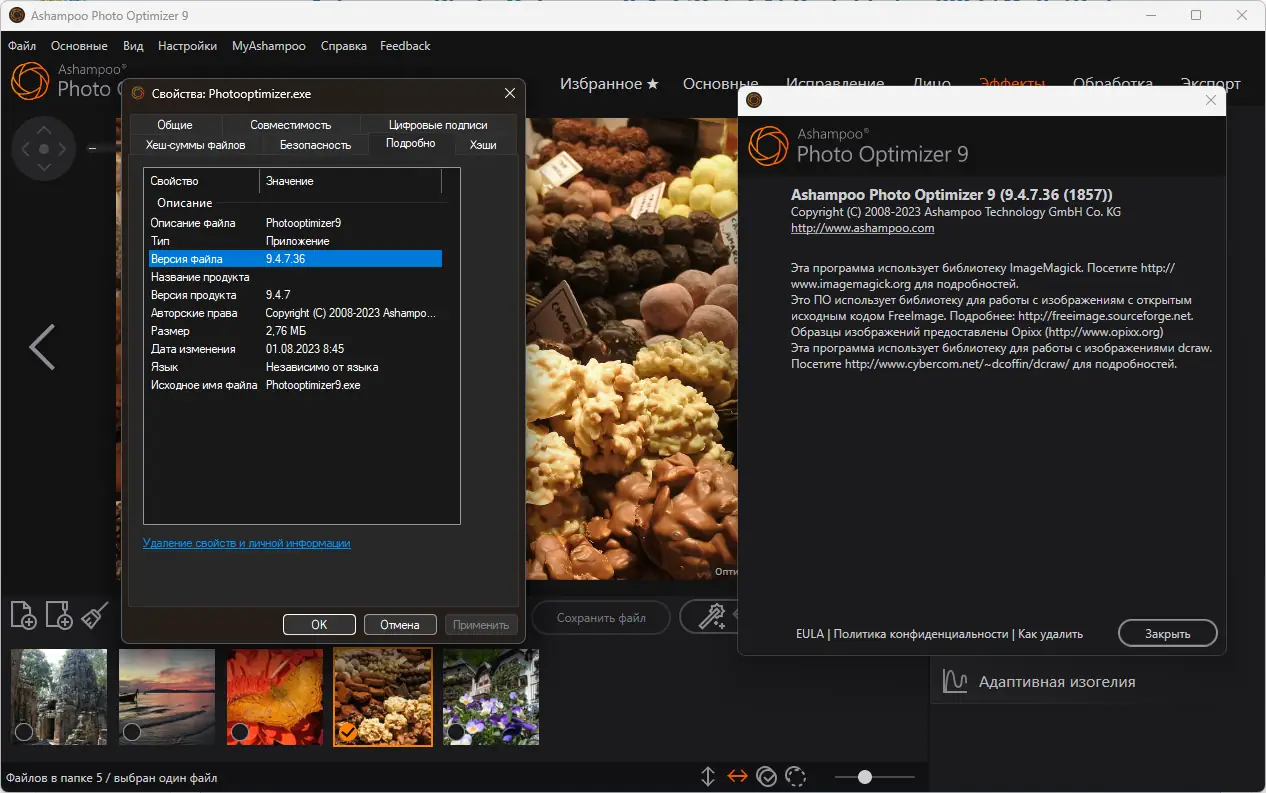Switch to the Цифровые подписи tab
1266x793 pixels.
[438, 125]
